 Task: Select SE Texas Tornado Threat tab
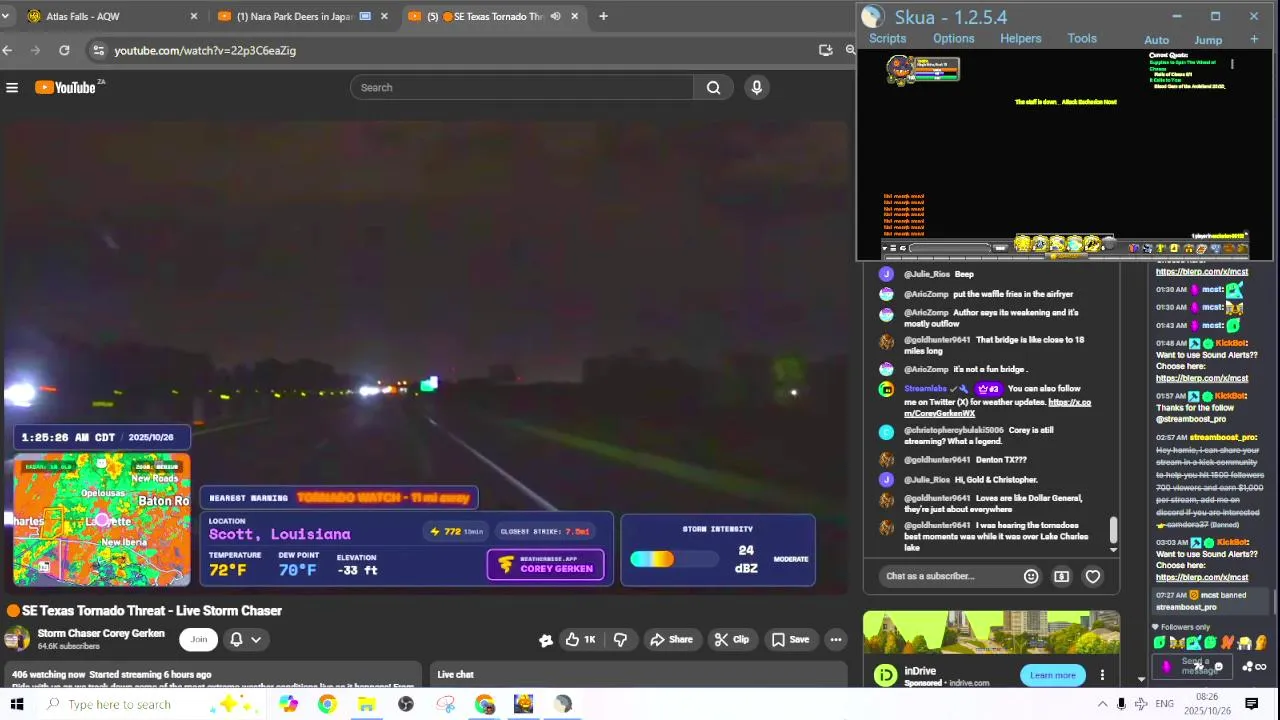click(x=497, y=16)
